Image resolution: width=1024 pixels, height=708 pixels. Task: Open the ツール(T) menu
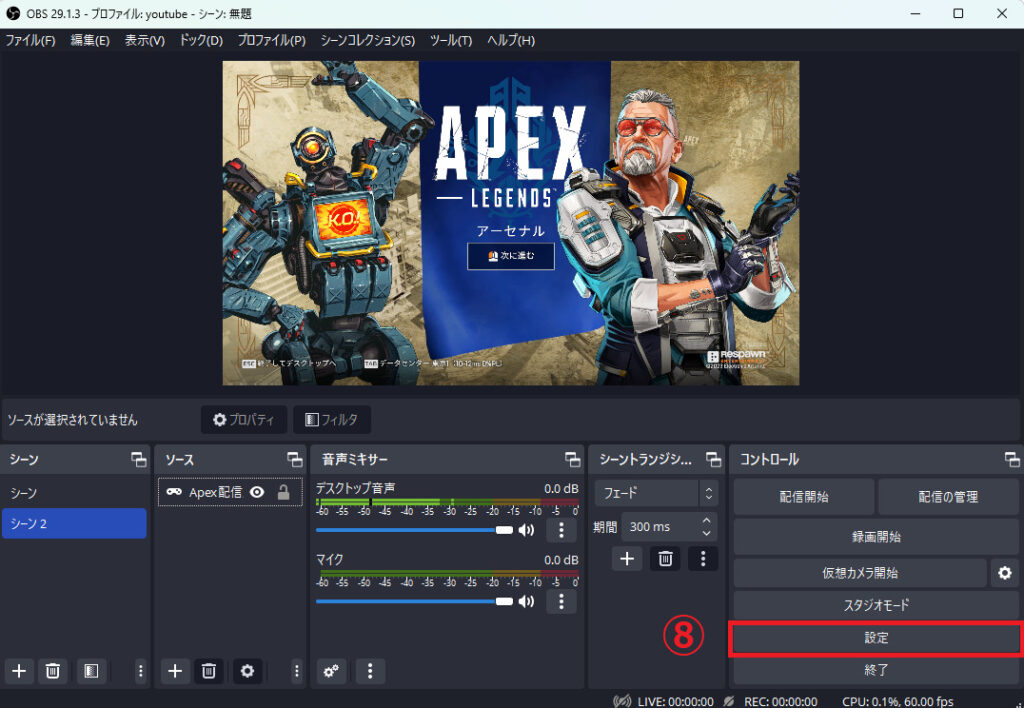pyautogui.click(x=451, y=40)
